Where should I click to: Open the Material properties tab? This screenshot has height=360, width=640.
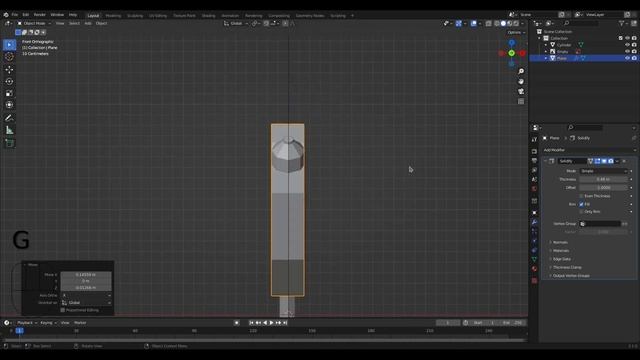pyautogui.click(x=534, y=269)
